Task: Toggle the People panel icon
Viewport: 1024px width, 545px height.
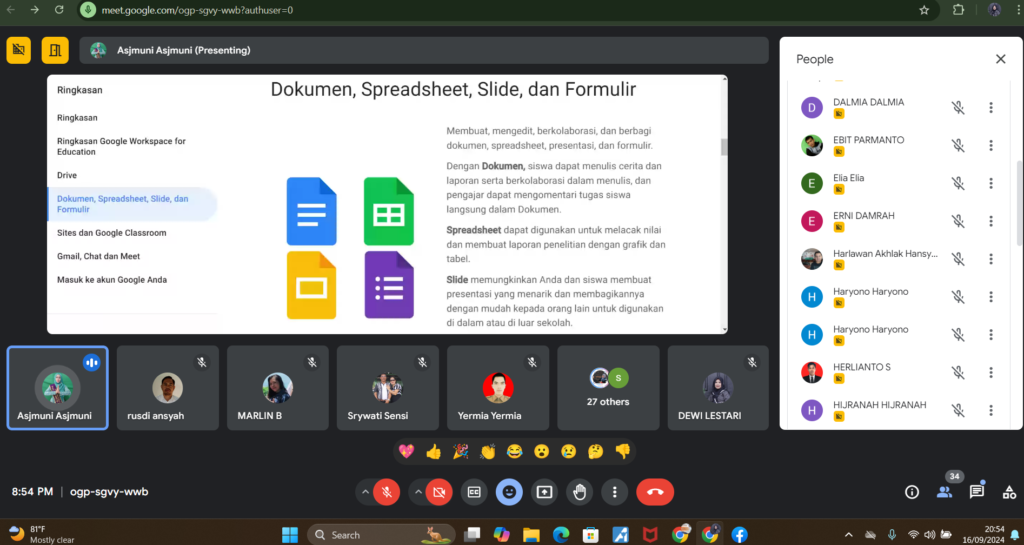Action: [944, 492]
